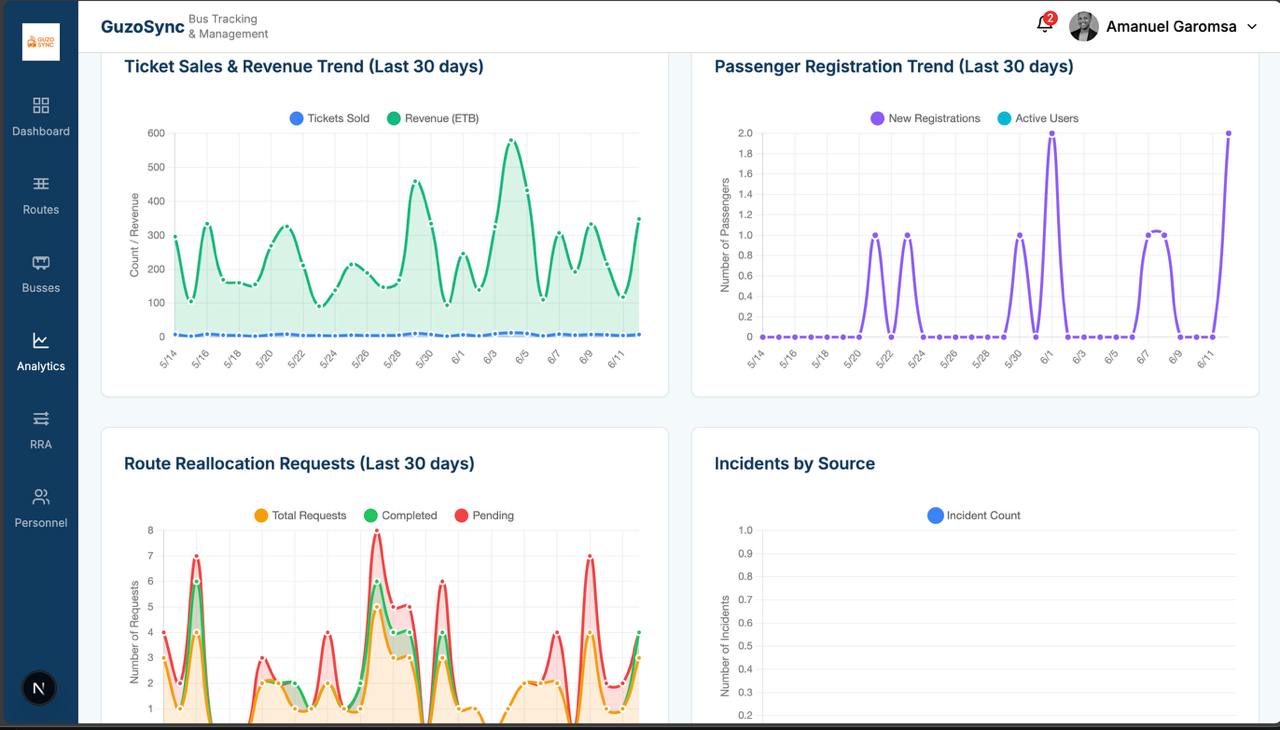Click the 5/14 date label on revenue chart

point(167,358)
